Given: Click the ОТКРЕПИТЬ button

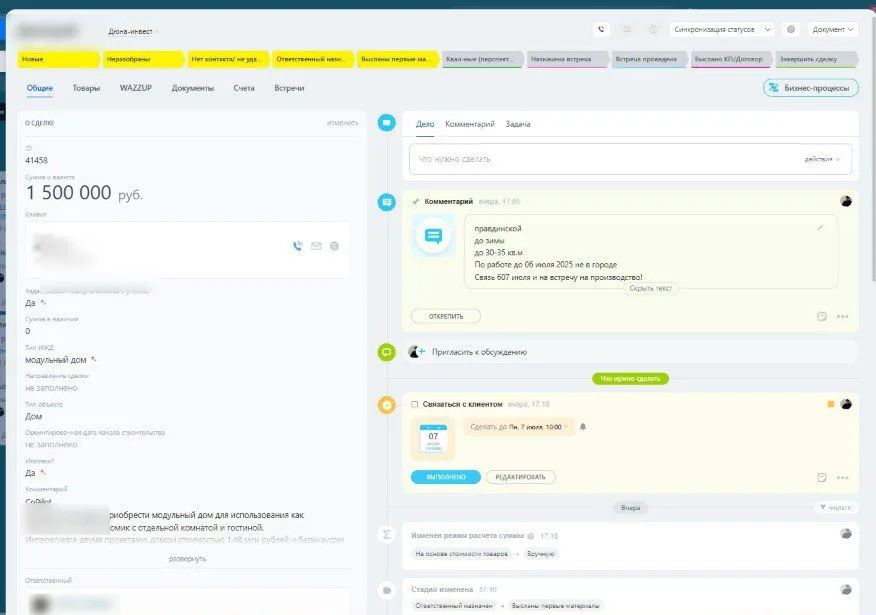Looking at the screenshot, I should (x=446, y=316).
